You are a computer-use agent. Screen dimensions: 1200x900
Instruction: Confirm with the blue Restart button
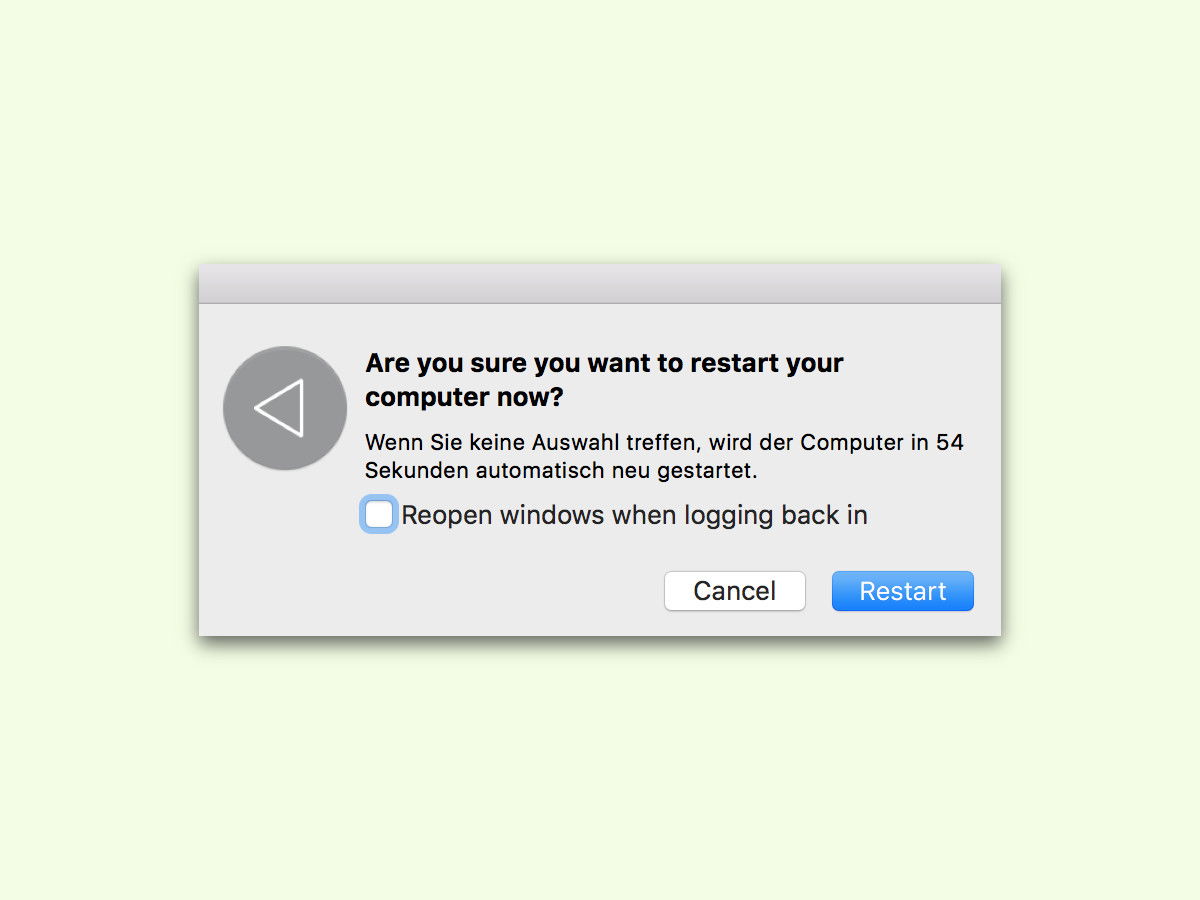(903, 591)
